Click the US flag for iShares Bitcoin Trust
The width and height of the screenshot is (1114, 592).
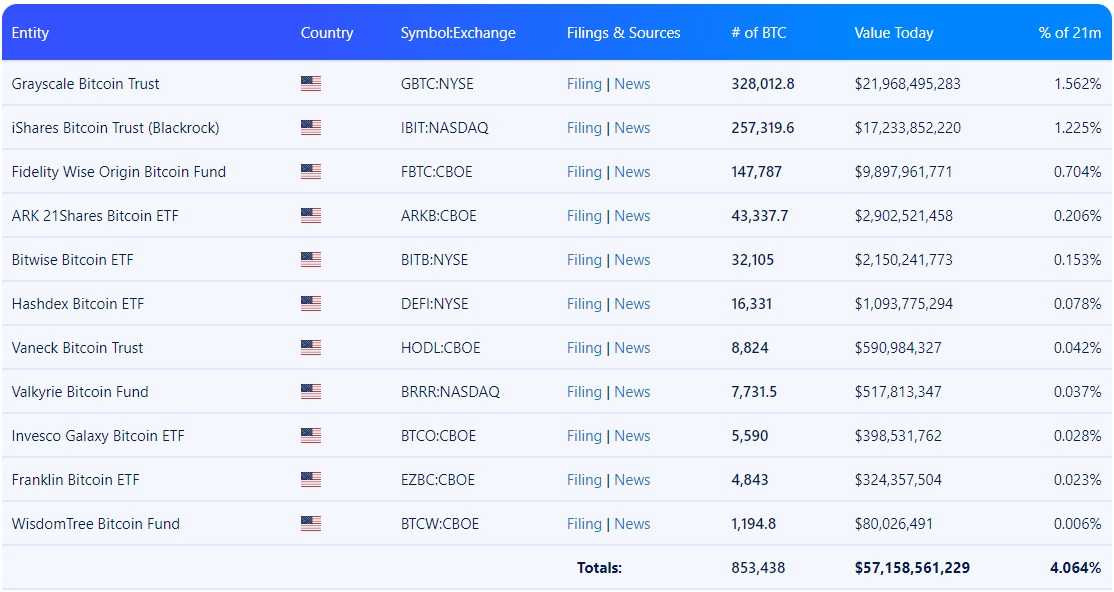coord(310,128)
